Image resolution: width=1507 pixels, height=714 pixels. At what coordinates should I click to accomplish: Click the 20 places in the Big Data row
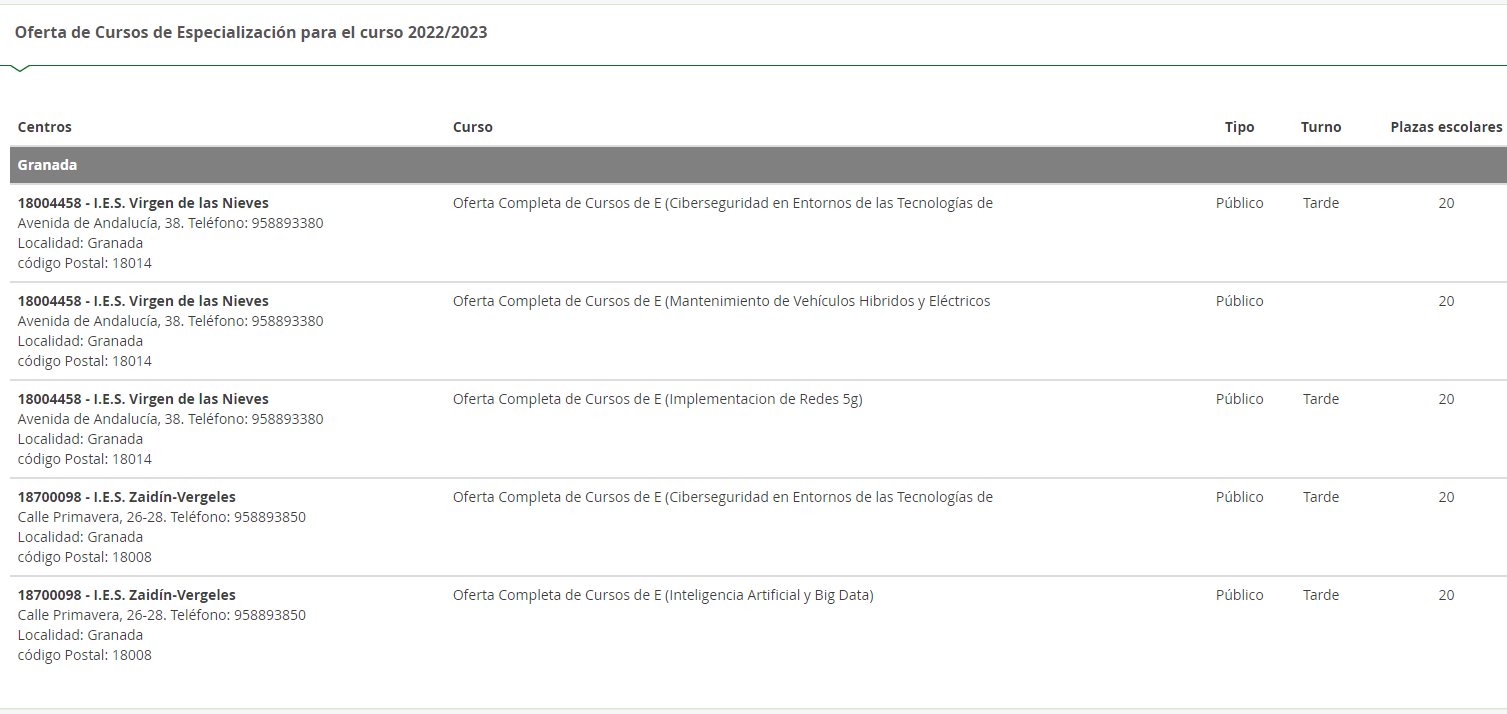click(x=1446, y=595)
